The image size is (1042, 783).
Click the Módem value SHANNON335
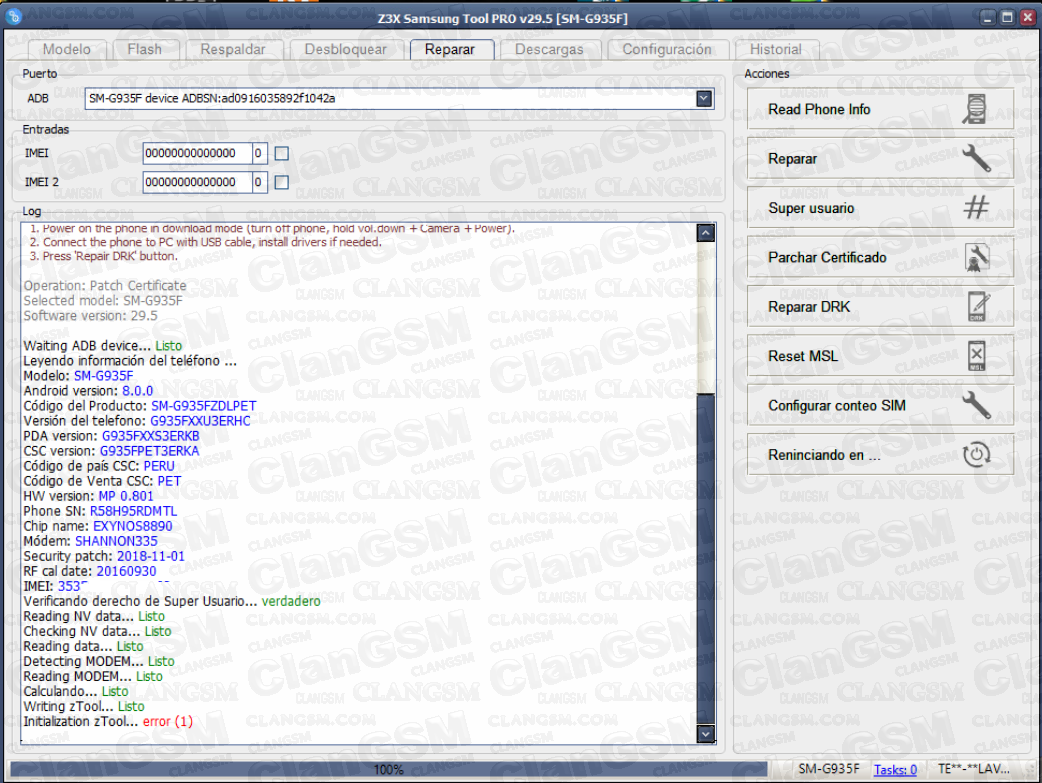(116, 541)
